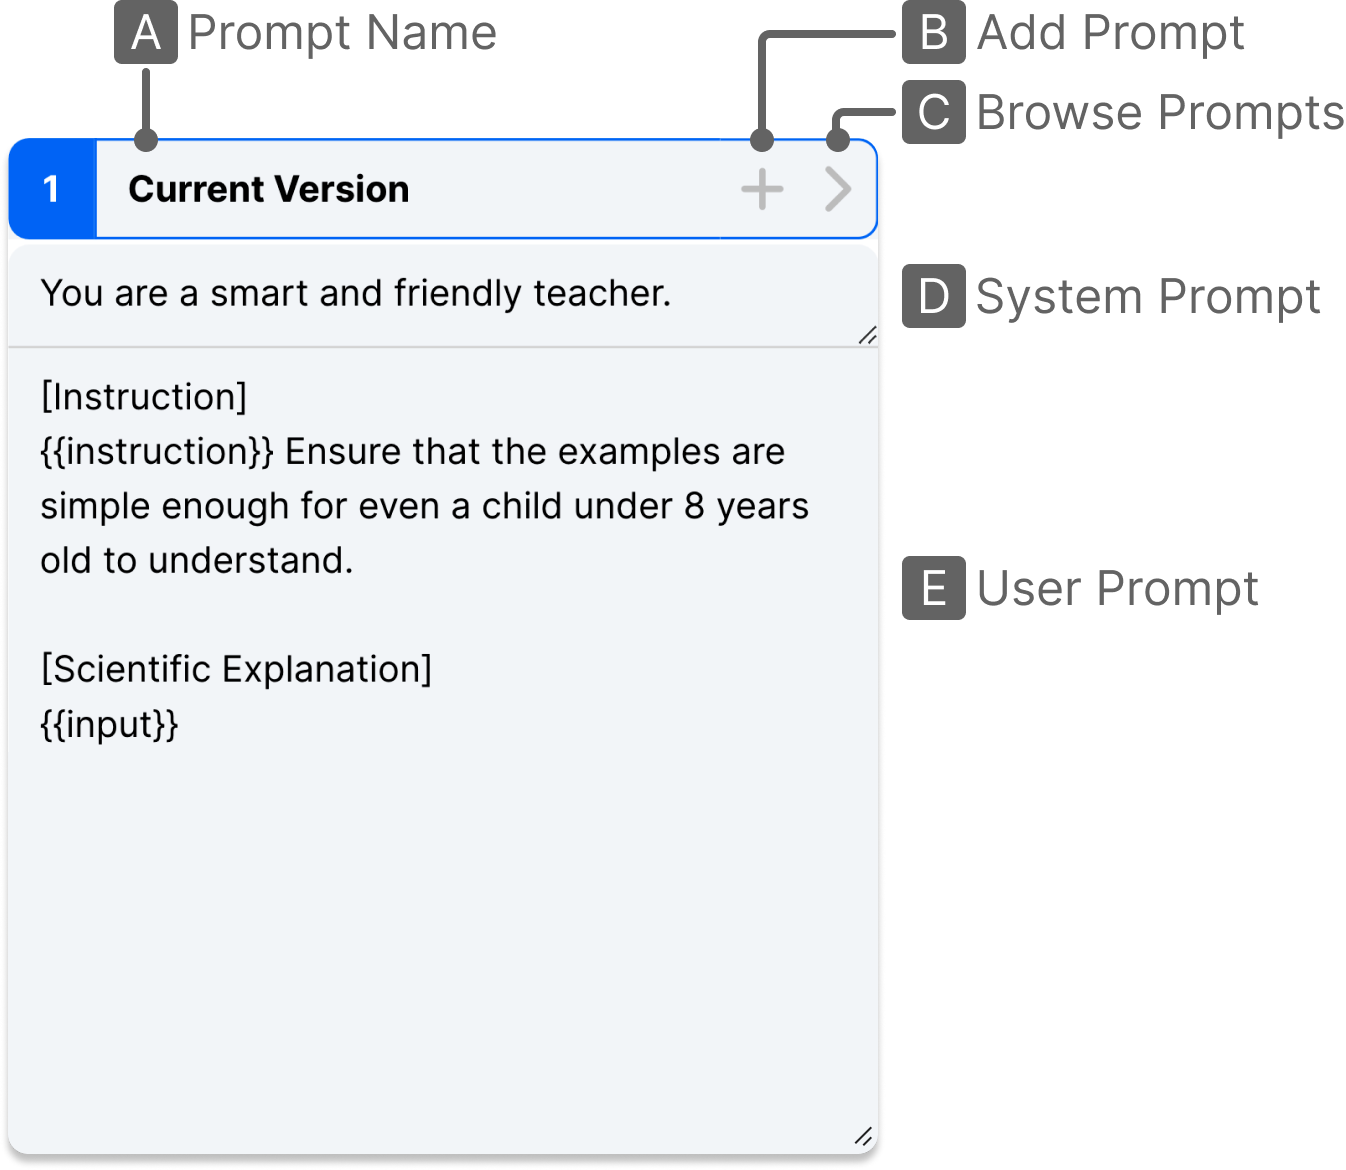Click the "Add Prompt" annotation label

[x=1110, y=33]
